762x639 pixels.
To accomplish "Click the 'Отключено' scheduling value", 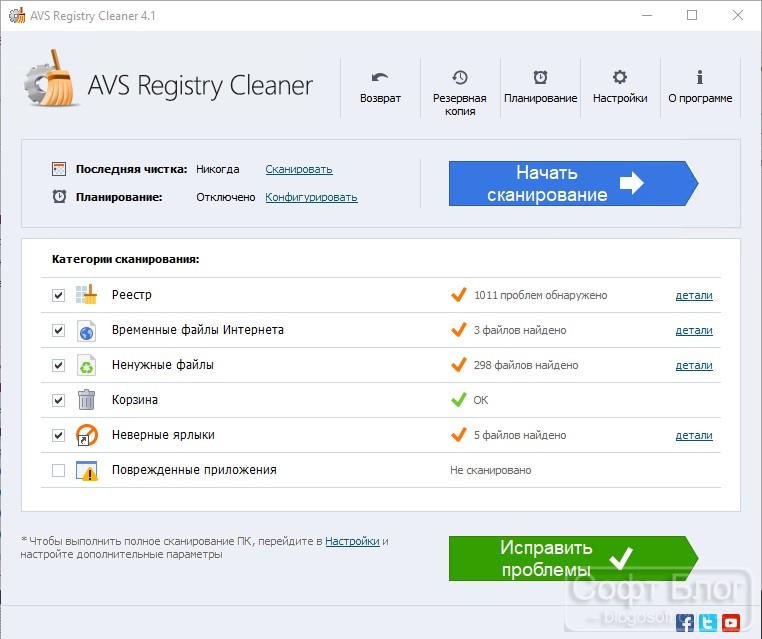I will click(x=225, y=197).
